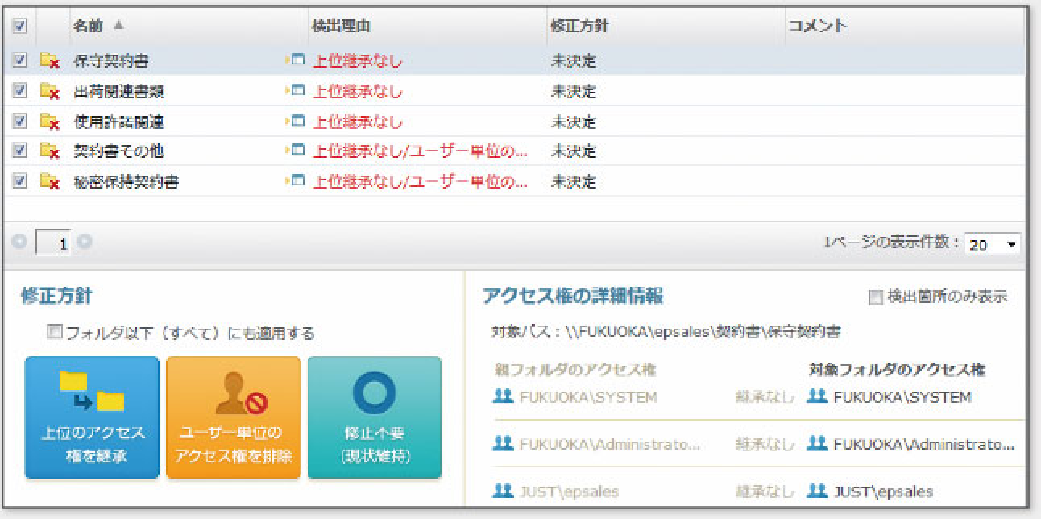1041x519 pixels.
Task: Select folder name 使用許諾関連
Action: (118, 121)
